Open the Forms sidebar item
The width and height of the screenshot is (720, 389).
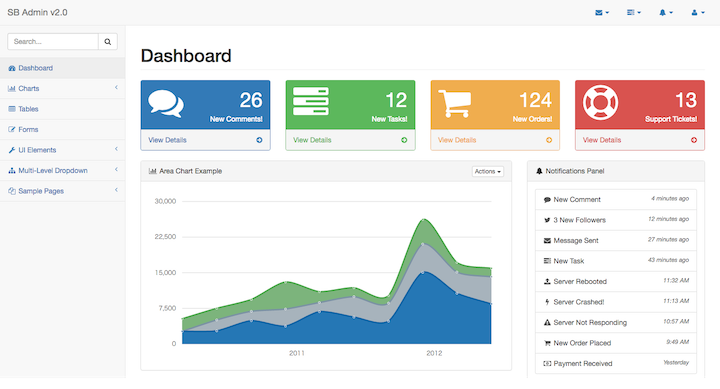pyautogui.click(x=62, y=130)
